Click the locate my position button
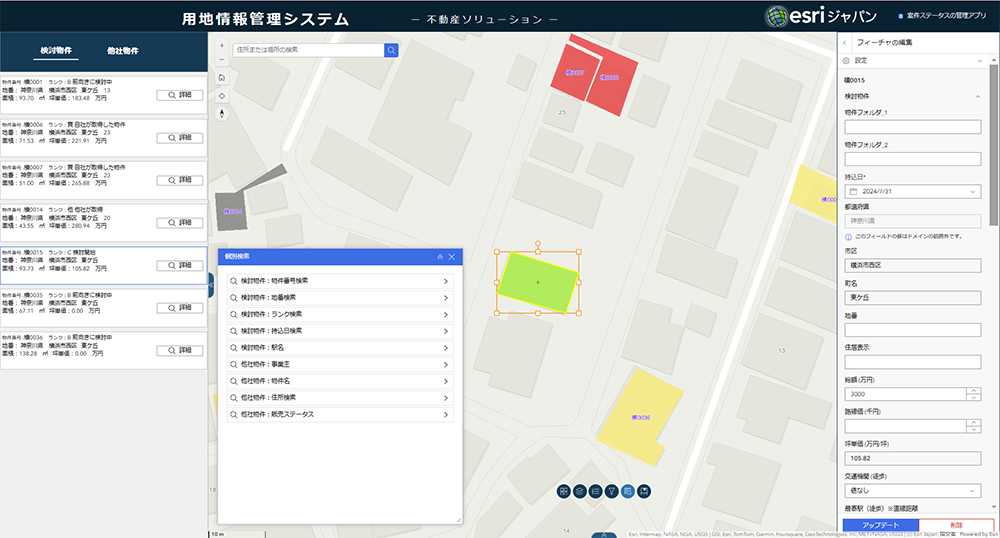This screenshot has height=538, width=1000. pos(221,96)
